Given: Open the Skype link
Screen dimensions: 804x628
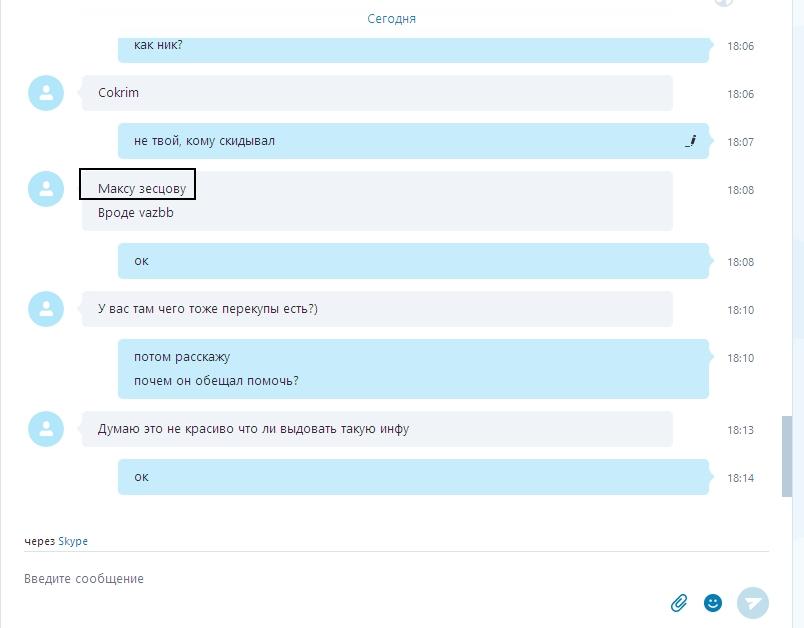Looking at the screenshot, I should (73, 541).
